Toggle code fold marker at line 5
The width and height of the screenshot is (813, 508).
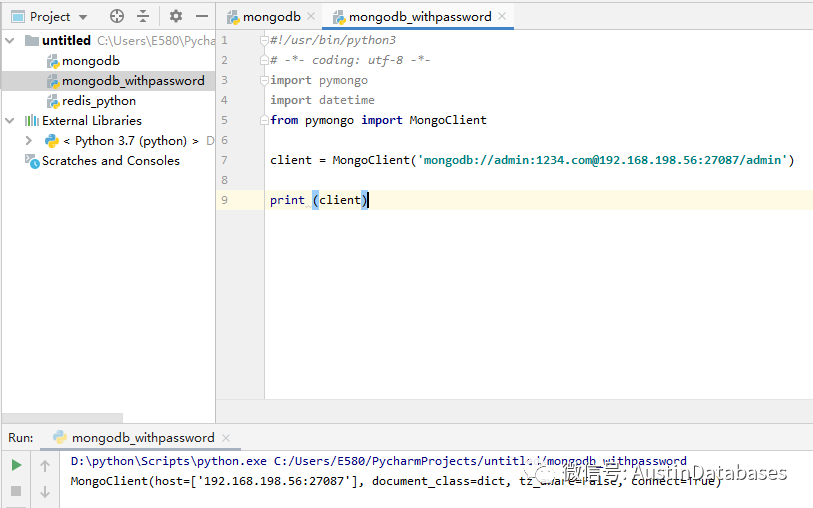tap(266, 120)
